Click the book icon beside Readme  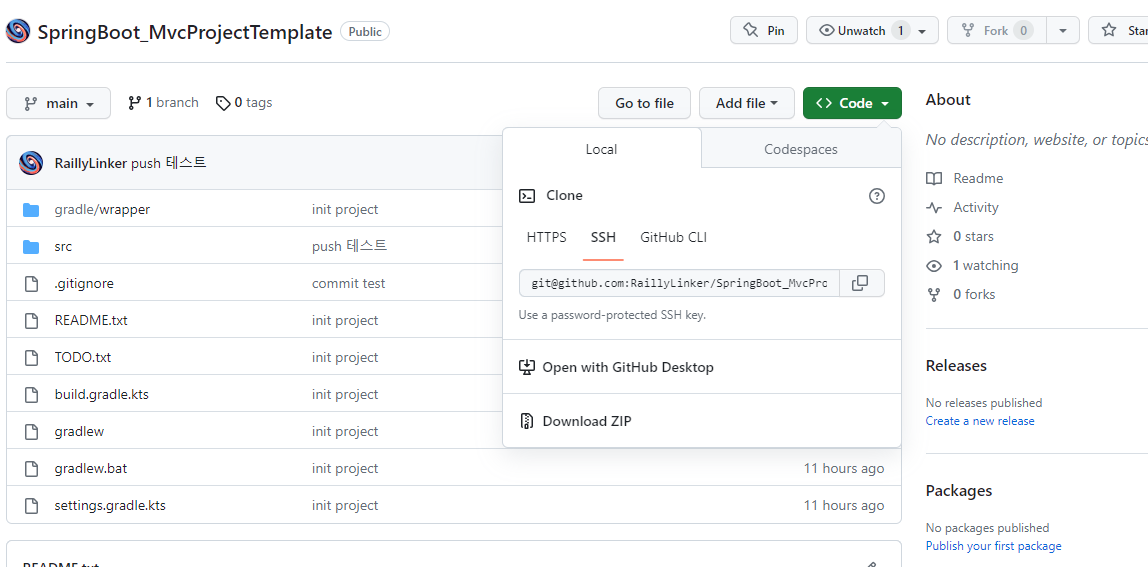point(933,179)
